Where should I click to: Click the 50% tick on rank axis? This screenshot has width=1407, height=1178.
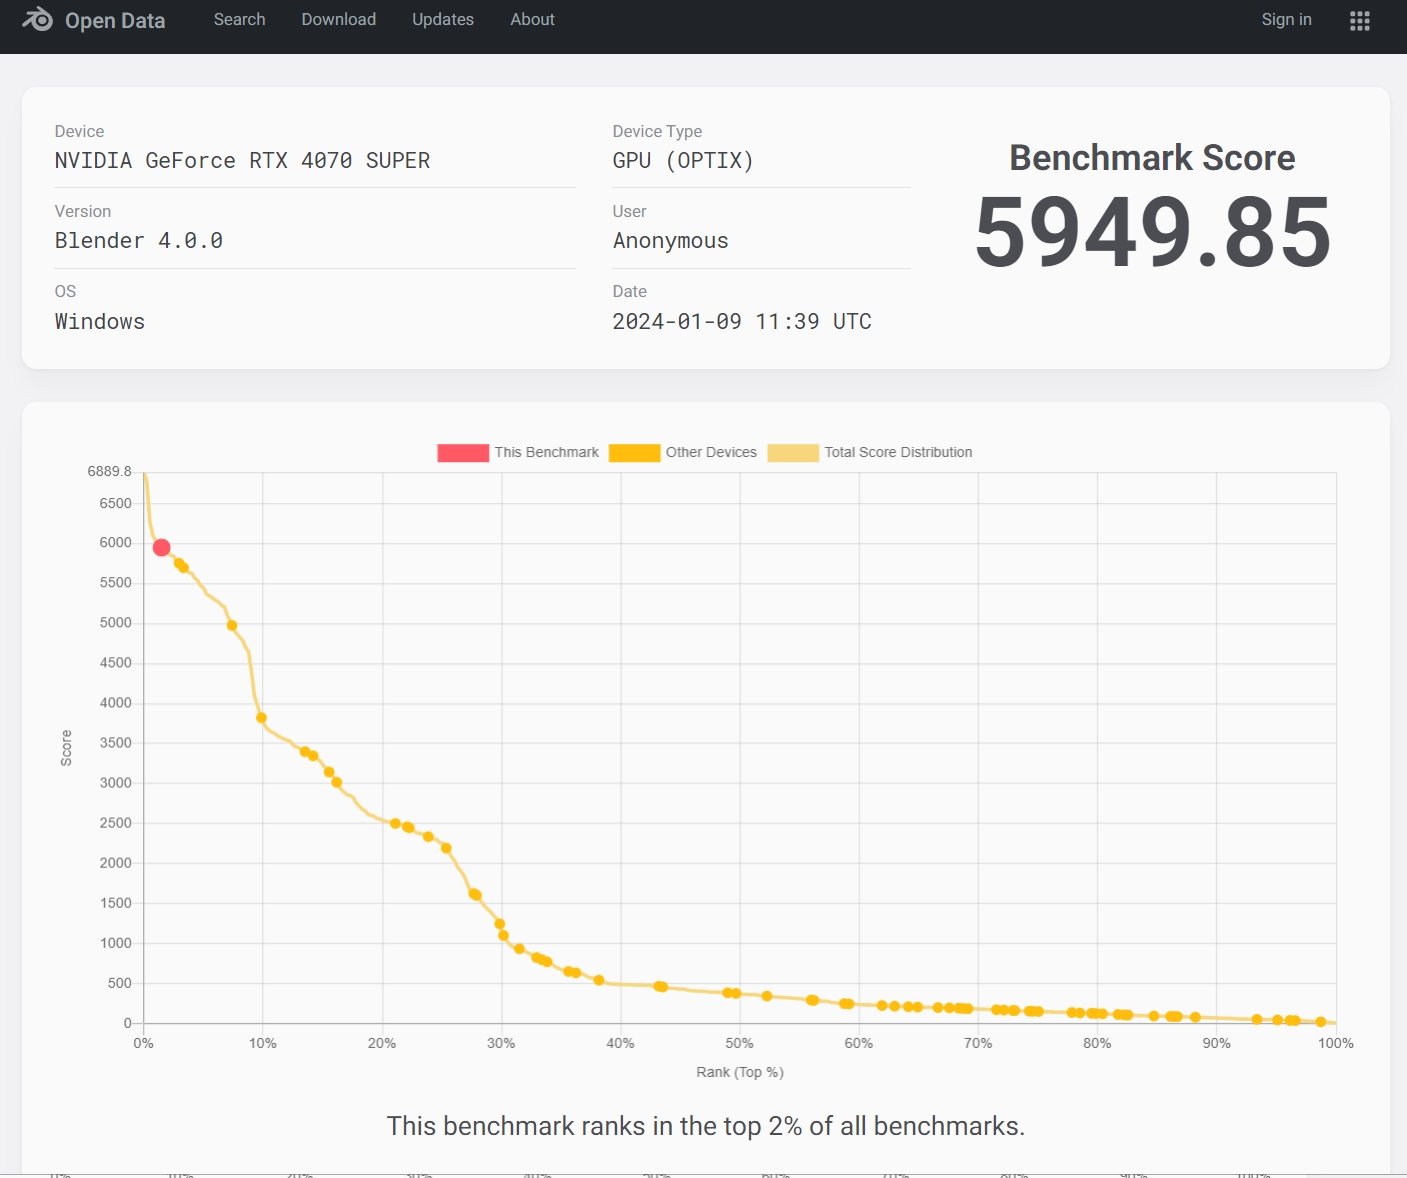pos(739,1043)
